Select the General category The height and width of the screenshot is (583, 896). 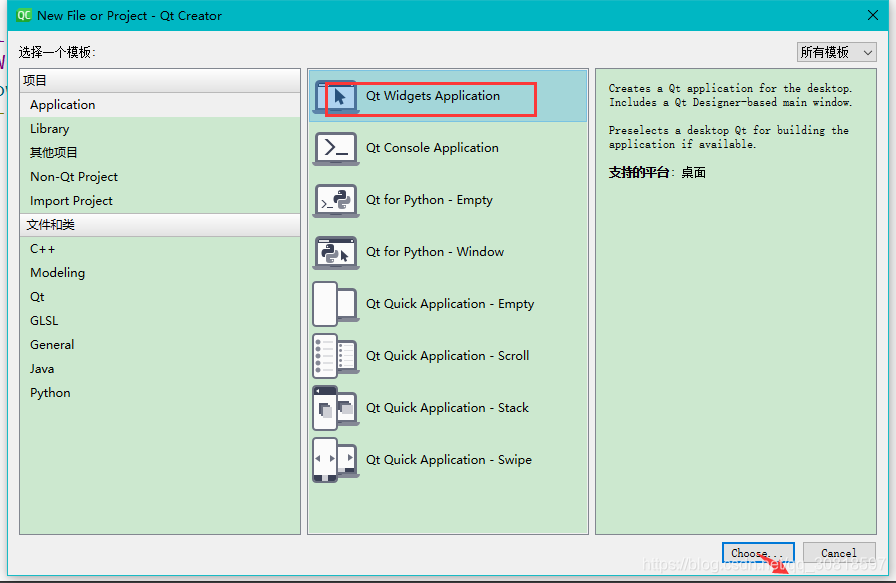(x=160, y=345)
